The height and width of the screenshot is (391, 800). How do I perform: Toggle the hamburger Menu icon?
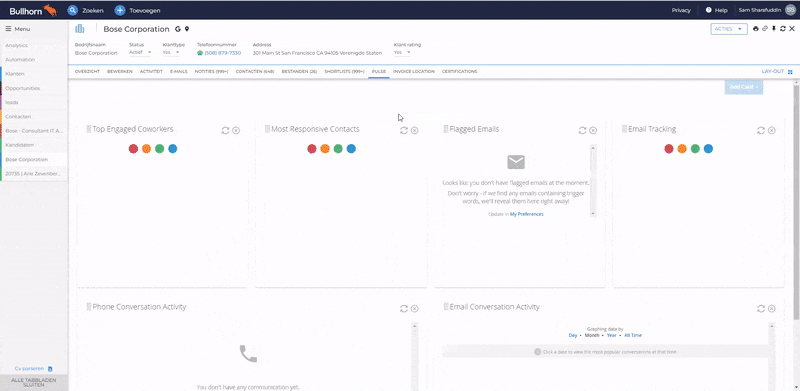[x=8, y=29]
